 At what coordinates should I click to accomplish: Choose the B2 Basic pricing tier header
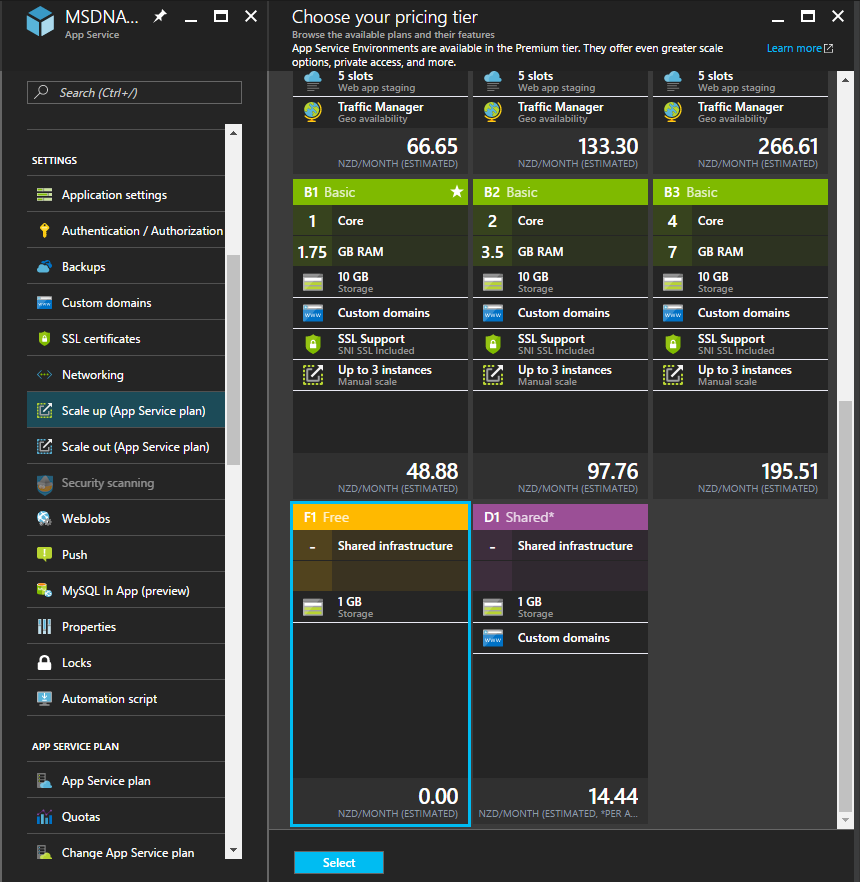click(560, 192)
